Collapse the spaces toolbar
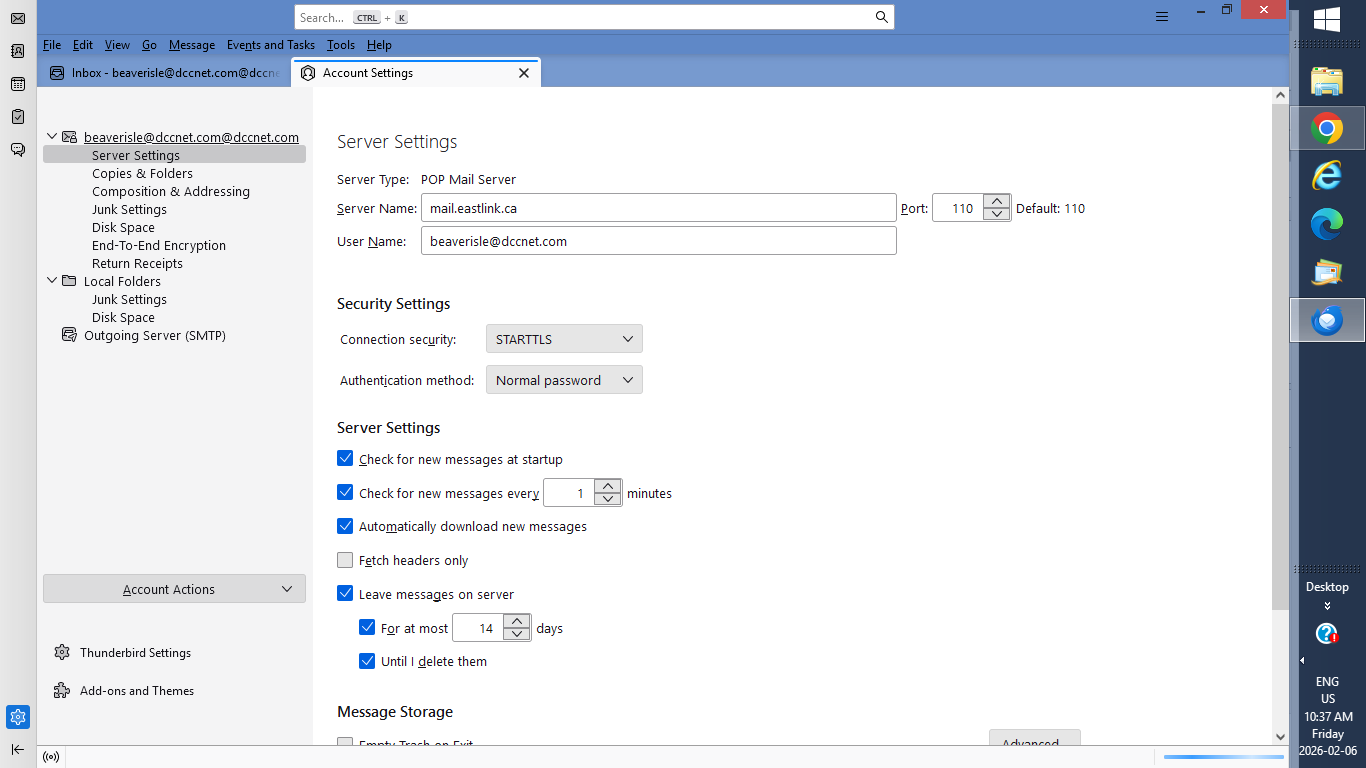 tap(18, 750)
